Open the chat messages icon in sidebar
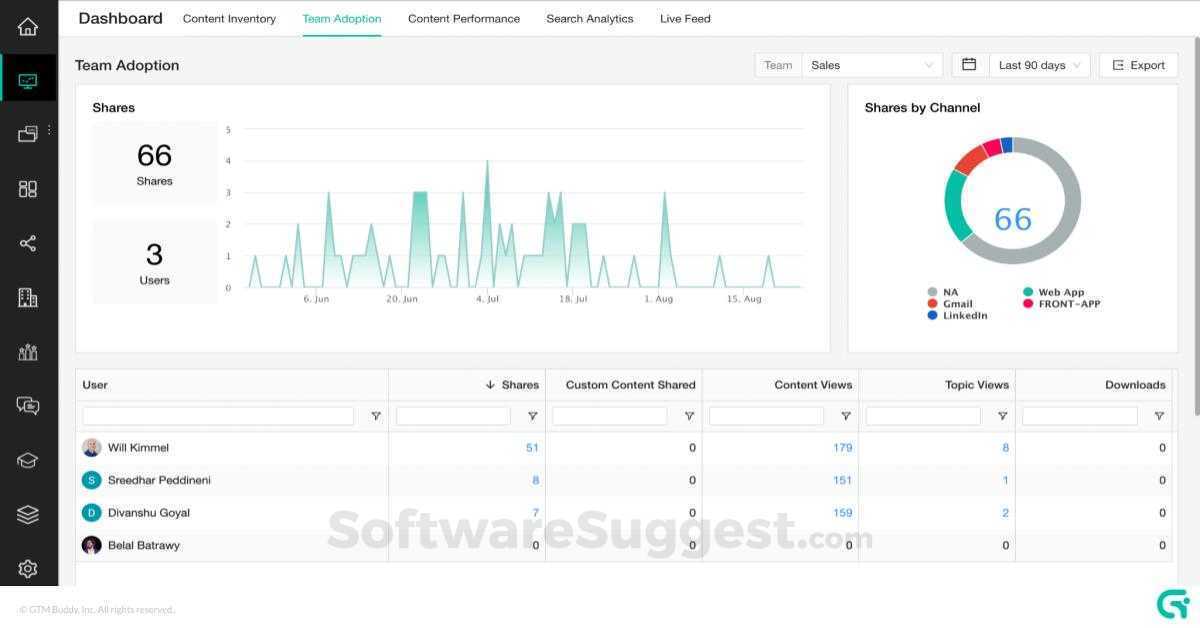The image size is (1200, 628). tap(27, 406)
